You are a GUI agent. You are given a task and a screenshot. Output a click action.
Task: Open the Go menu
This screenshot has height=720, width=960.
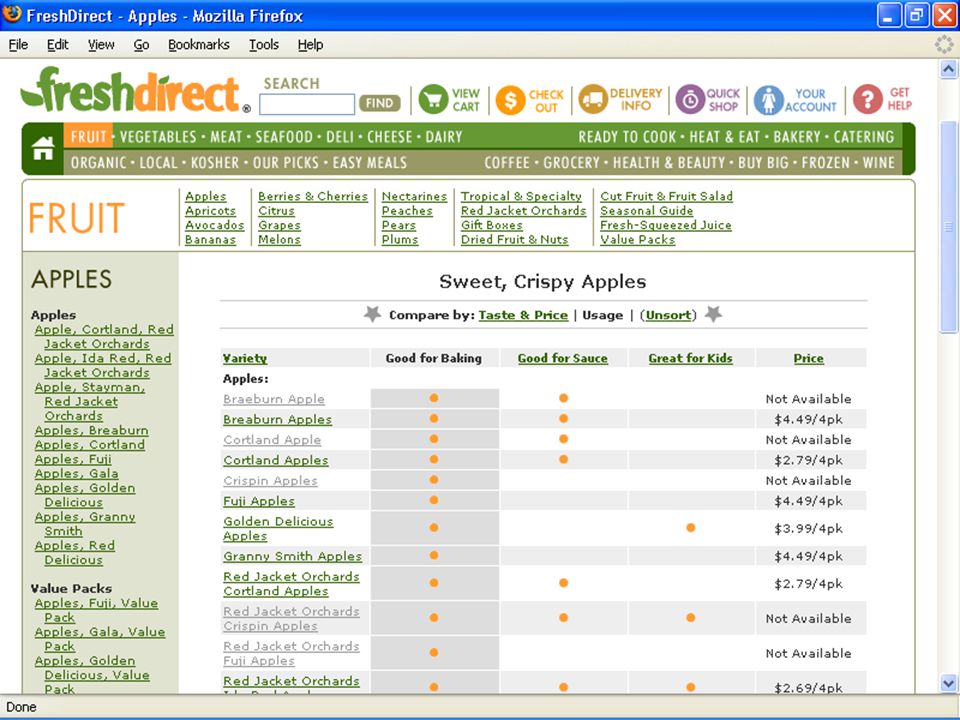[x=141, y=45]
